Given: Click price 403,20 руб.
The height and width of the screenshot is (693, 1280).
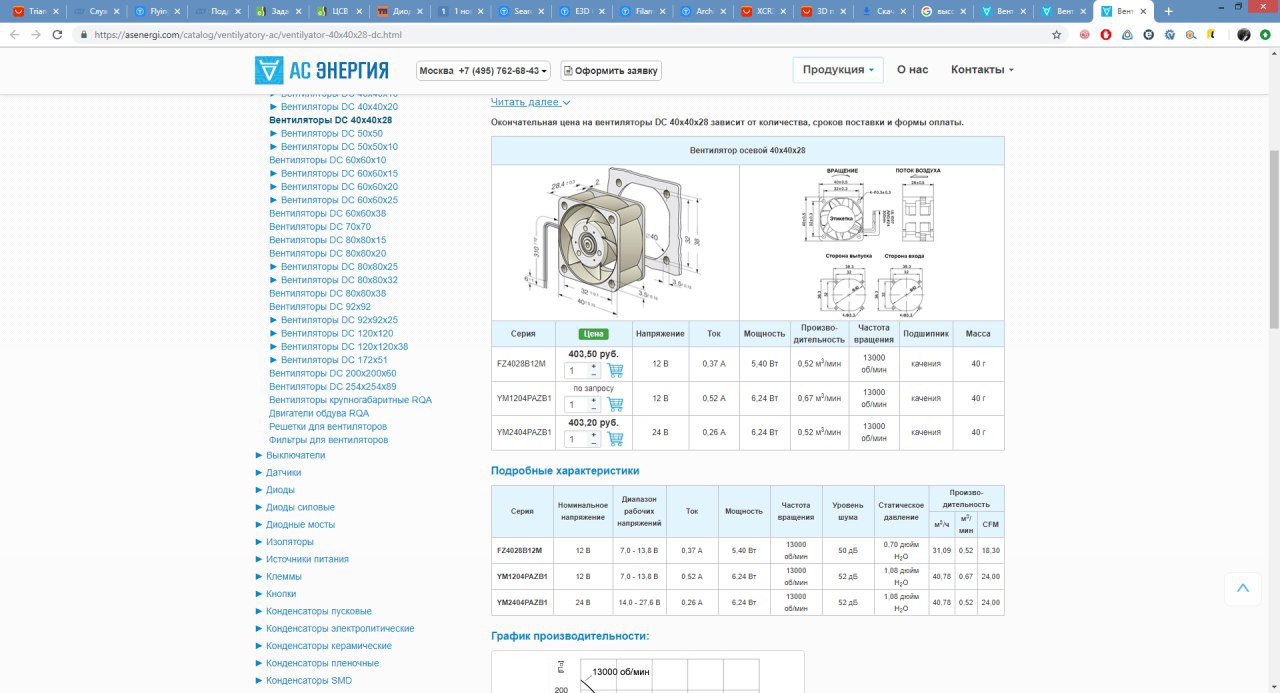Looking at the screenshot, I should point(594,422).
